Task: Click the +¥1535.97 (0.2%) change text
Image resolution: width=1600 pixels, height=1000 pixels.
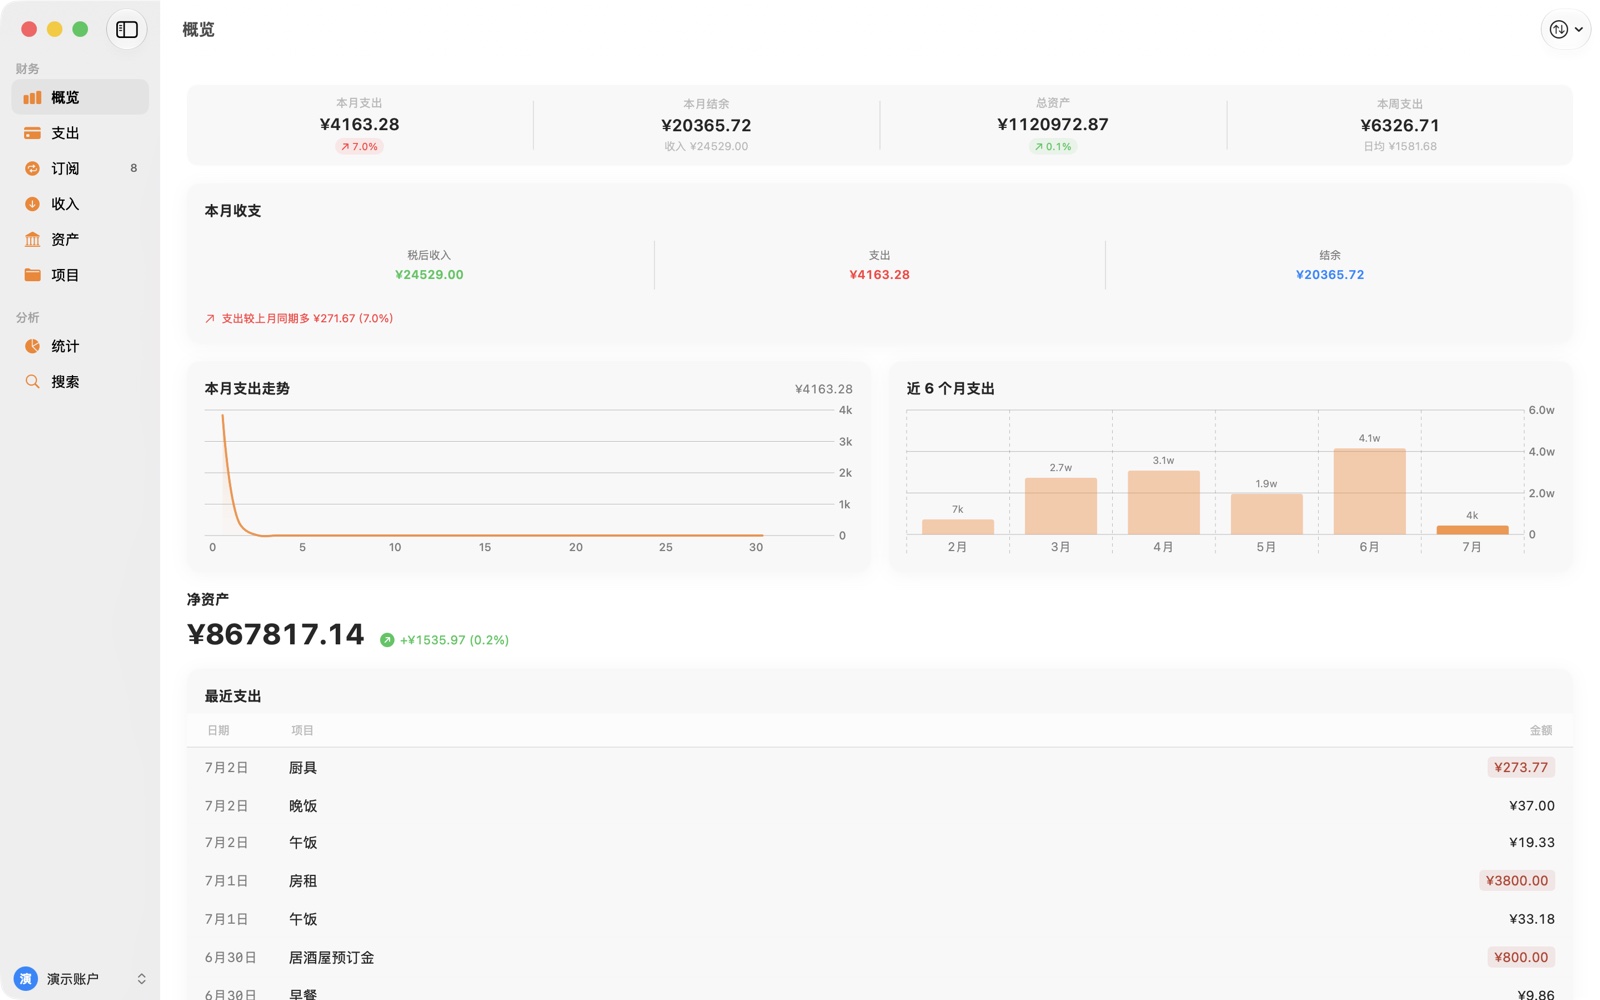Action: [x=454, y=640]
